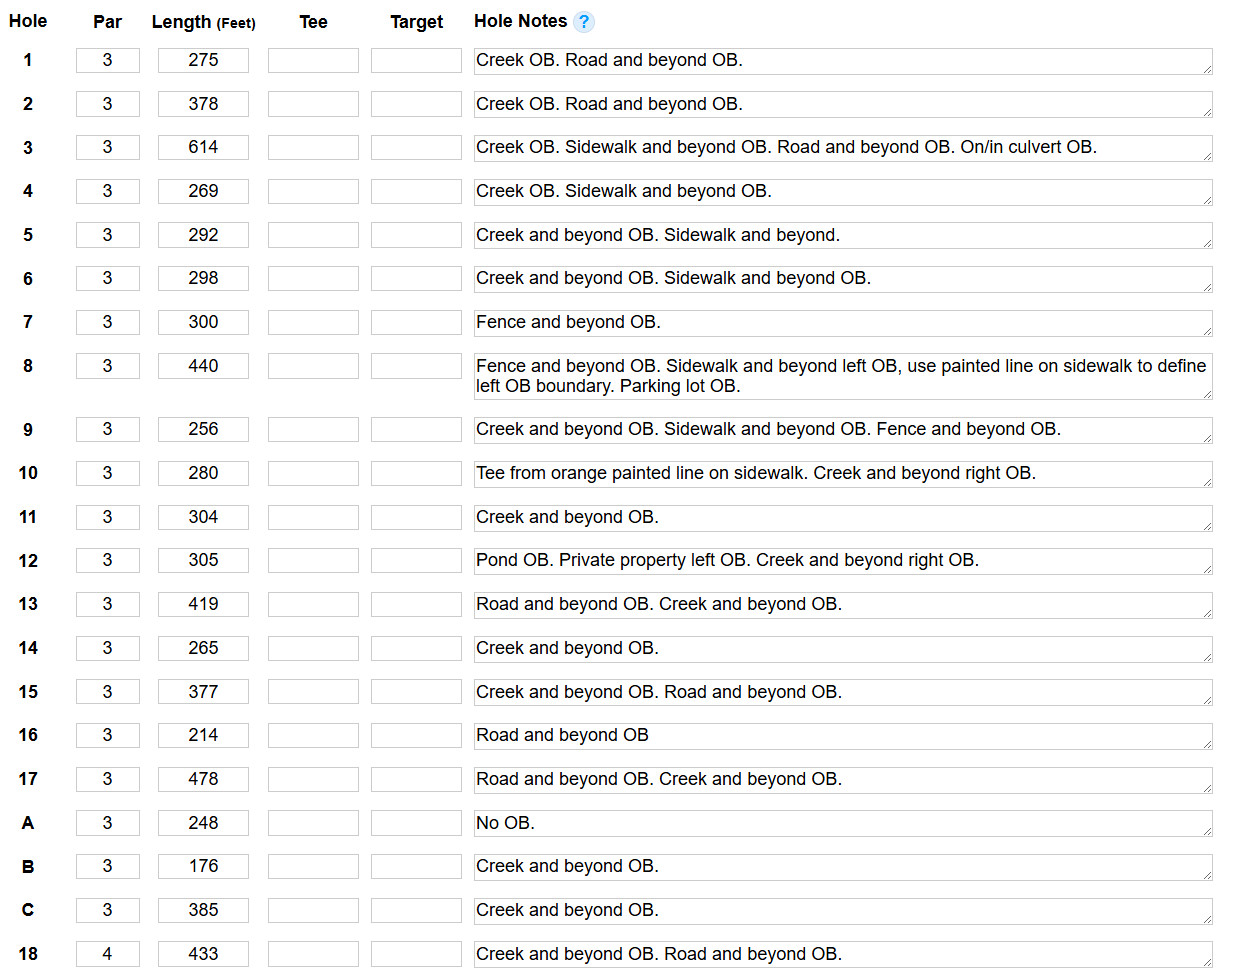Click the Length field showing 248 for hole A

click(x=203, y=823)
